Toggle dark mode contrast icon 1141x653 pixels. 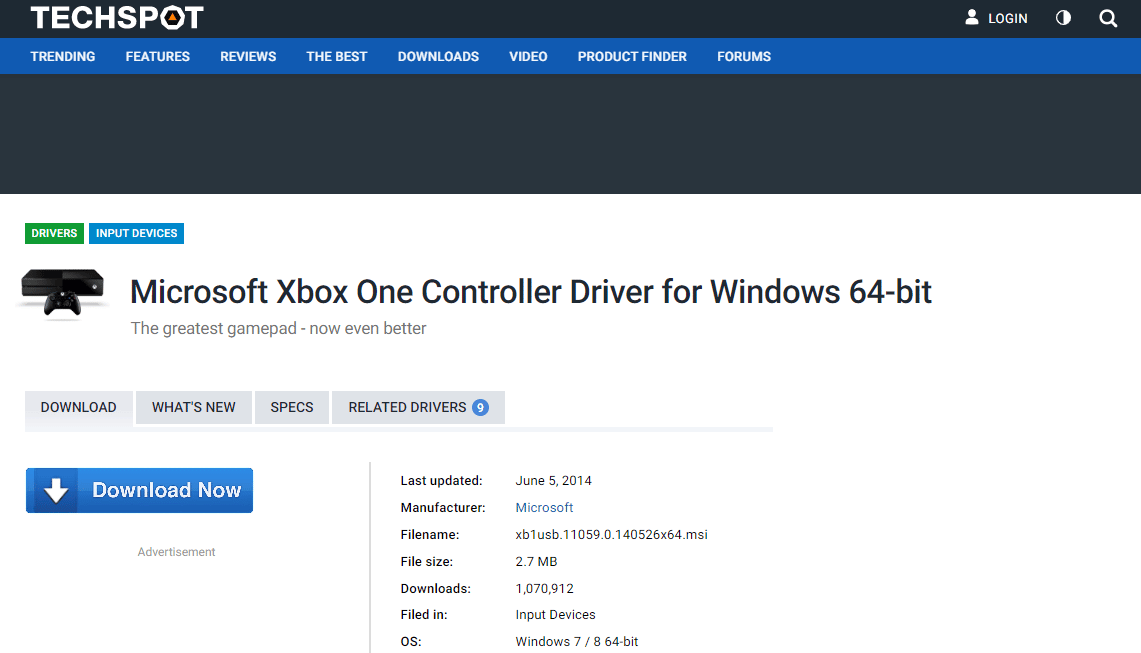[1063, 18]
